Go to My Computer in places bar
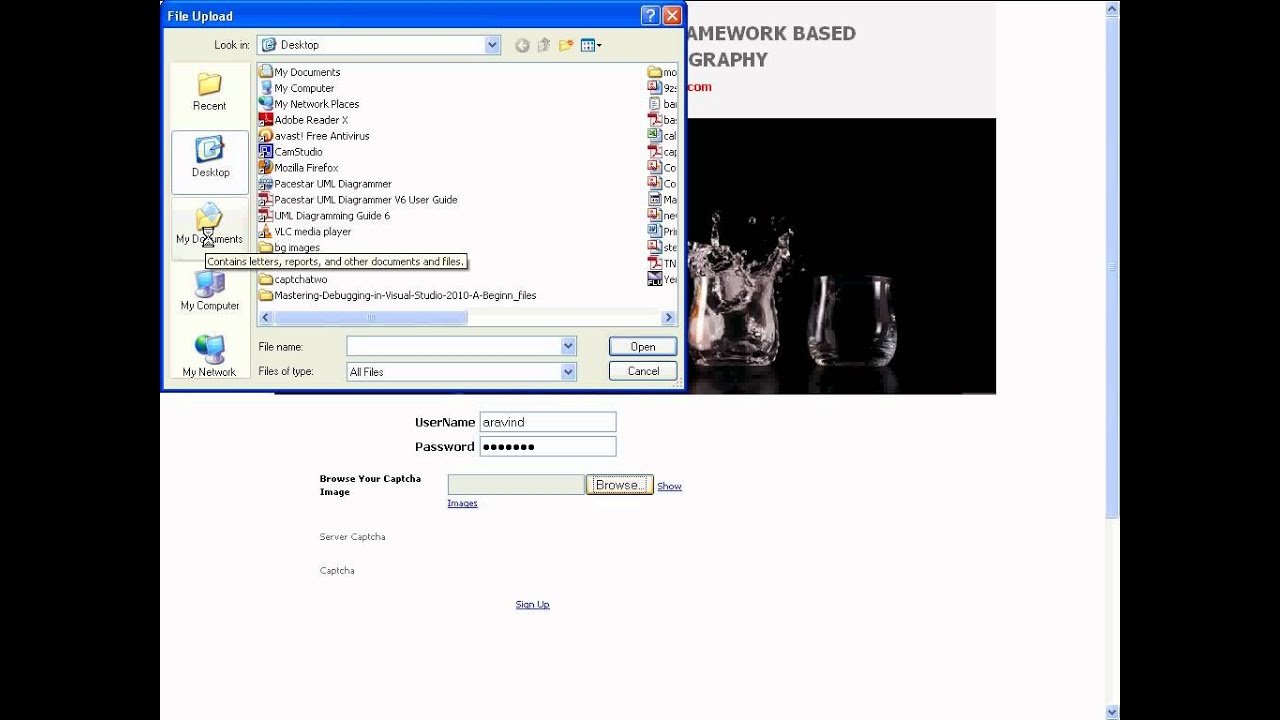1280x720 pixels. pyautogui.click(x=209, y=292)
